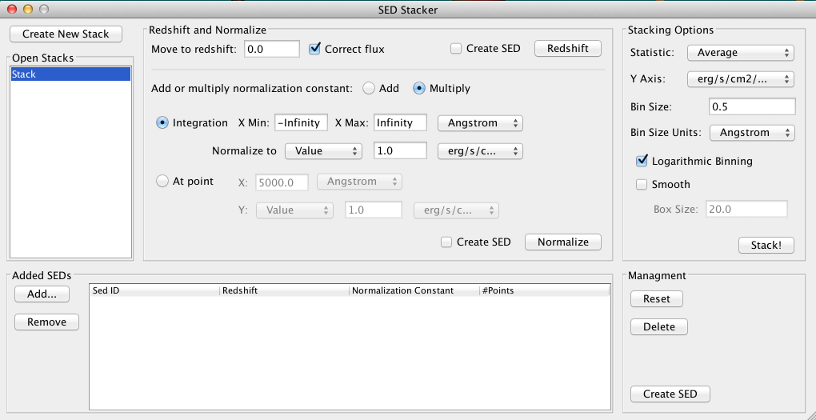The width and height of the screenshot is (816, 420).
Task: Click the At point X 5000.0 field
Action: click(x=283, y=182)
